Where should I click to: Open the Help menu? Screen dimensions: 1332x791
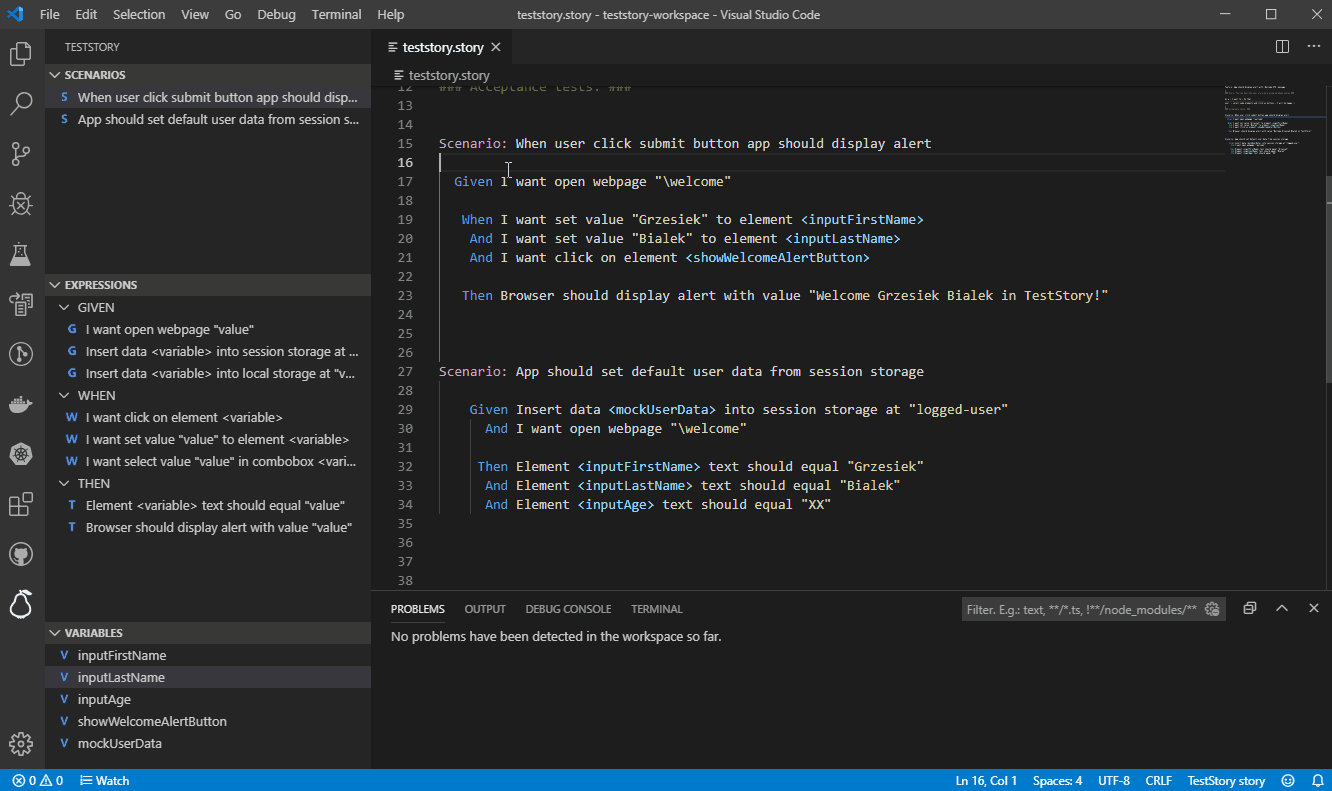(x=391, y=14)
